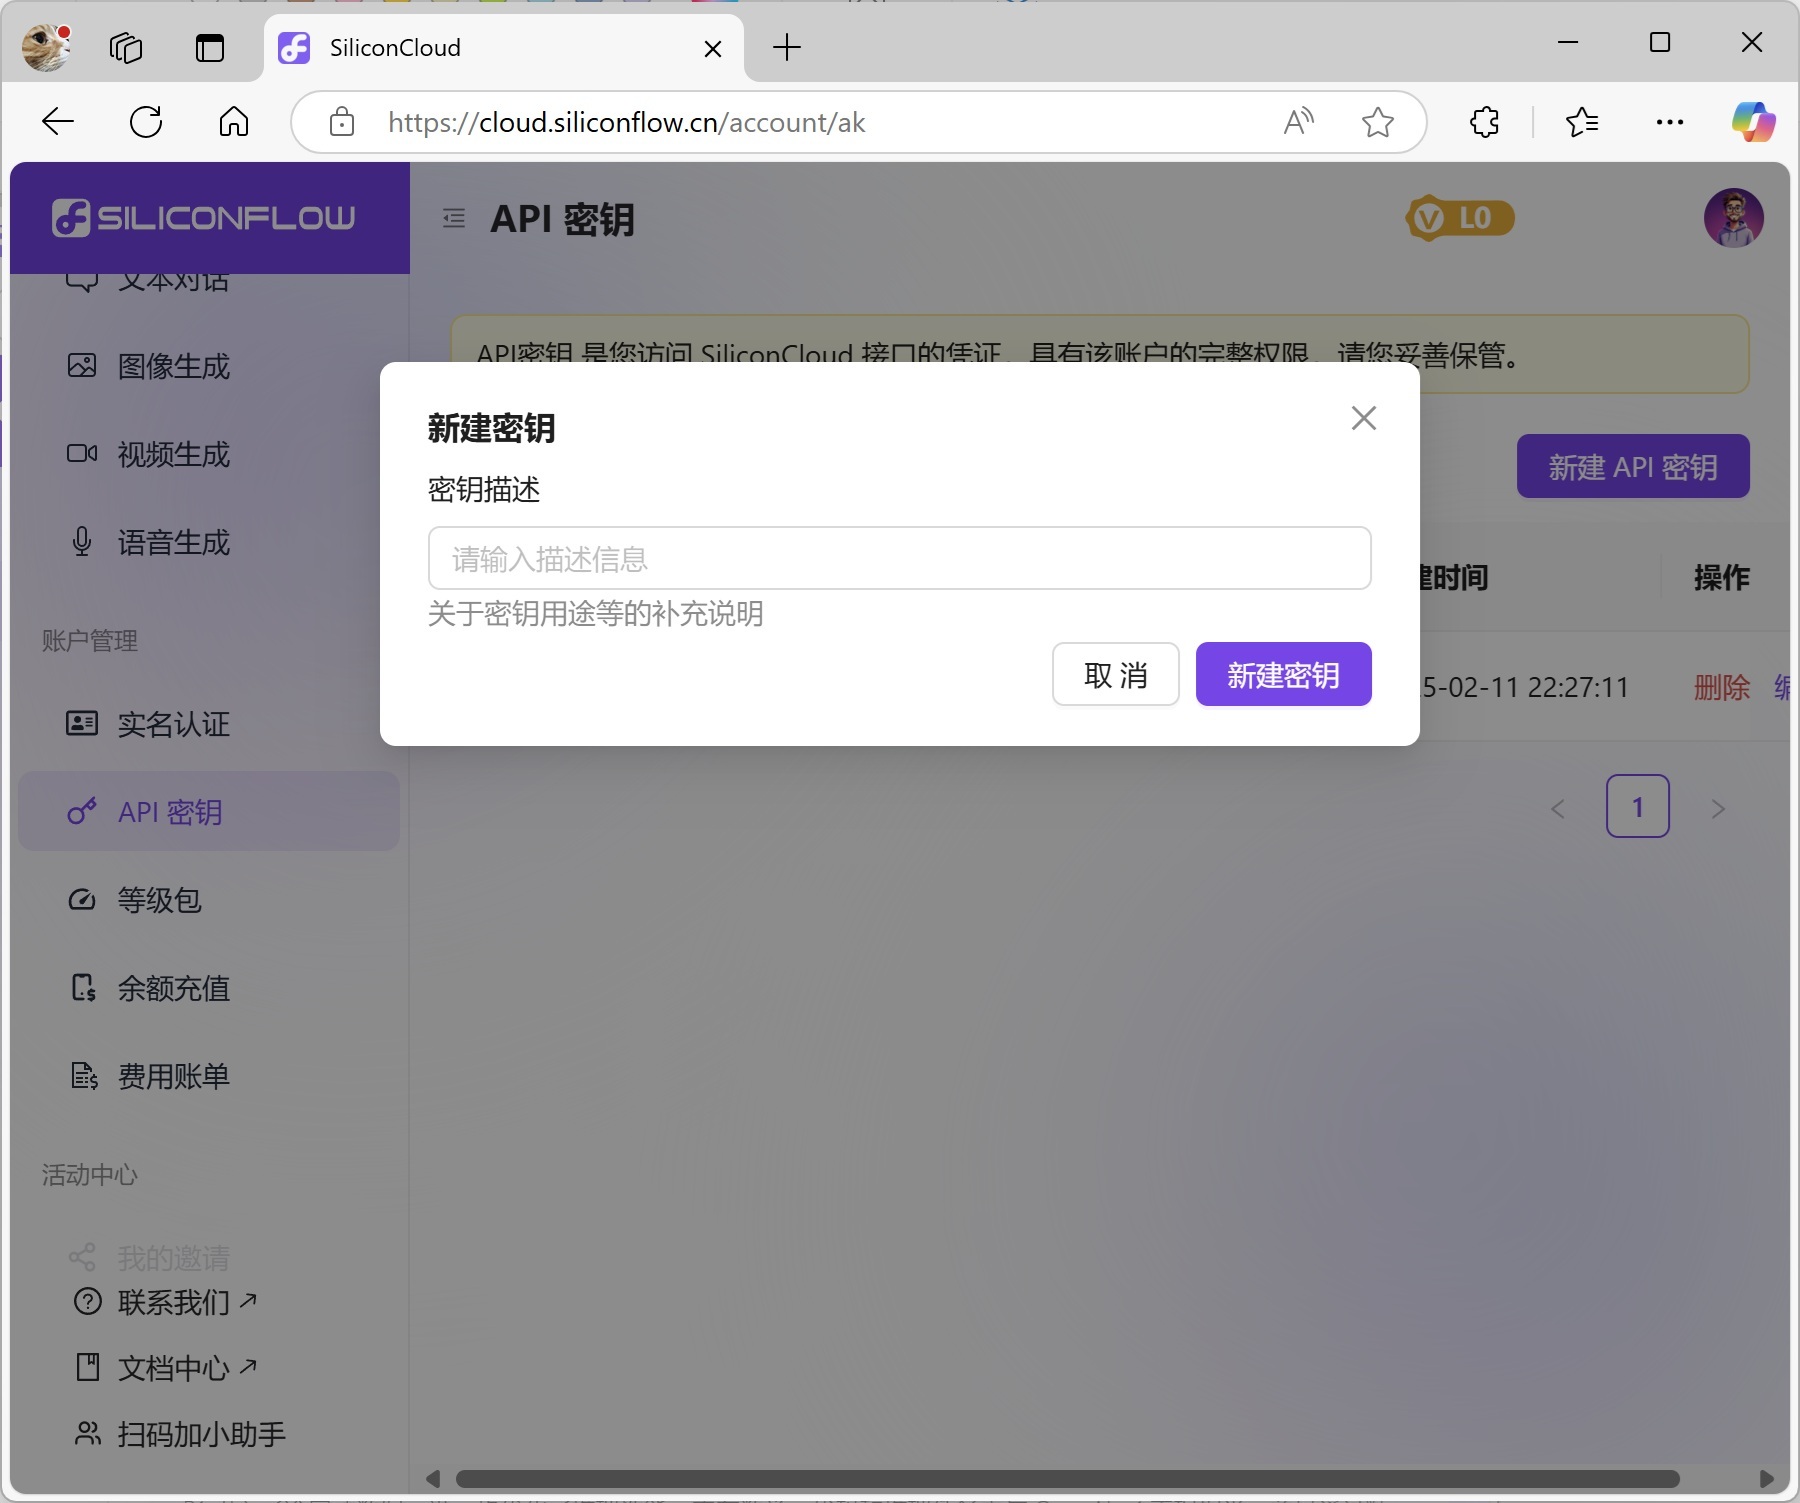Click the people icon beside 扫码加小助手

coord(88,1433)
